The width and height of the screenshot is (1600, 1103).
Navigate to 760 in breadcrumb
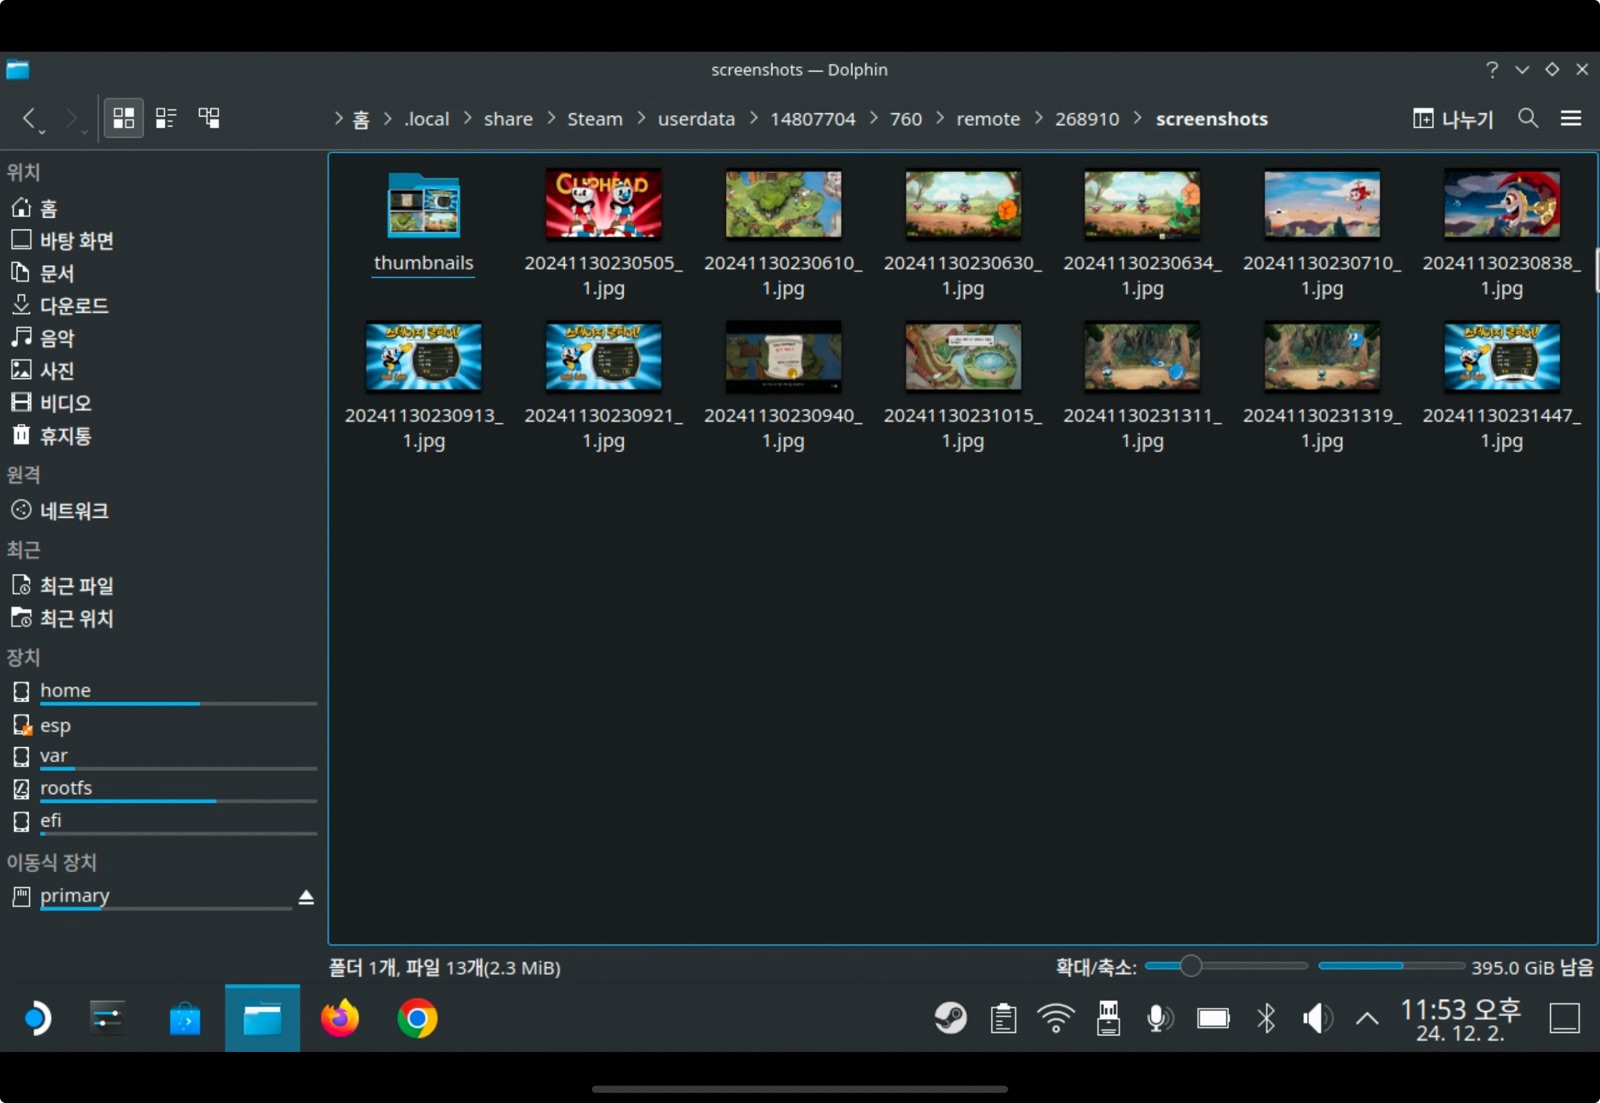[x=906, y=119]
